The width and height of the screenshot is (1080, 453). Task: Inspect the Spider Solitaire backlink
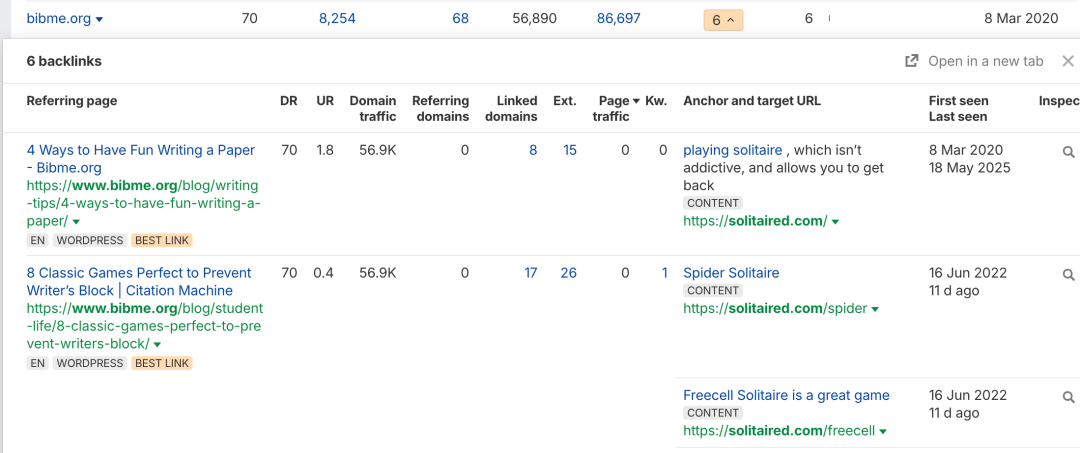[x=1068, y=275]
